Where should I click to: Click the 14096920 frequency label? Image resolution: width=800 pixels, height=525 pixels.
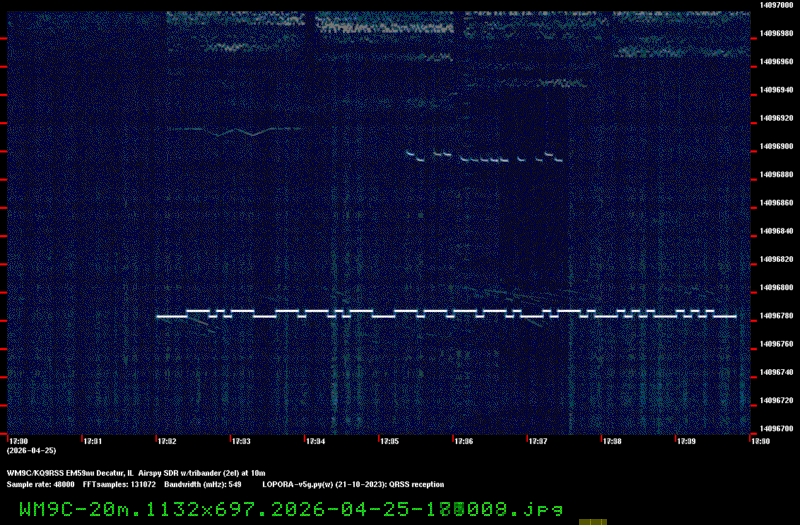(x=777, y=118)
